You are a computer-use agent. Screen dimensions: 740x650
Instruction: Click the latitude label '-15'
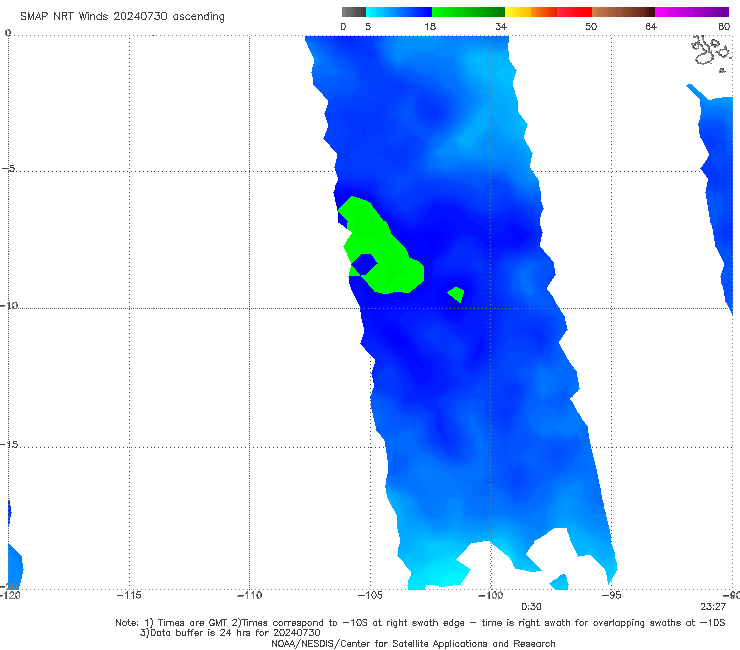coord(9,444)
